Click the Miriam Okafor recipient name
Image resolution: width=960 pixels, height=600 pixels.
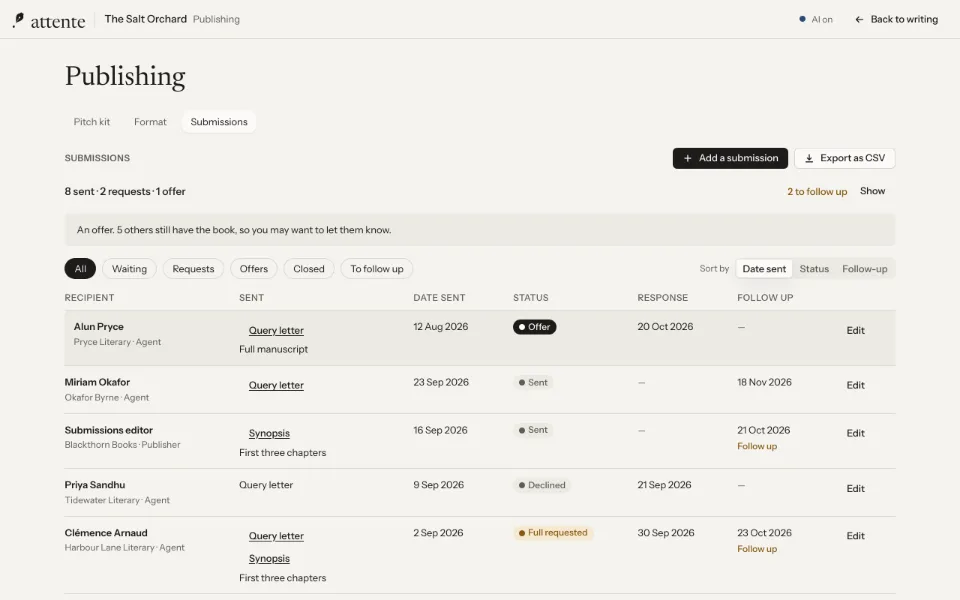[97, 382]
